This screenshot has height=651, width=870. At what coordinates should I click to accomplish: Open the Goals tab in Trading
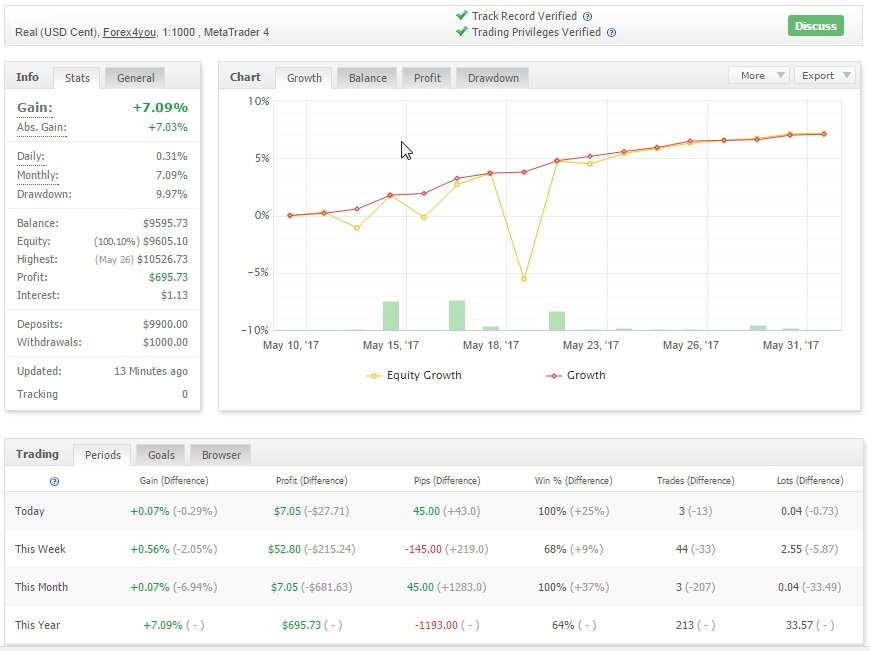click(x=161, y=455)
